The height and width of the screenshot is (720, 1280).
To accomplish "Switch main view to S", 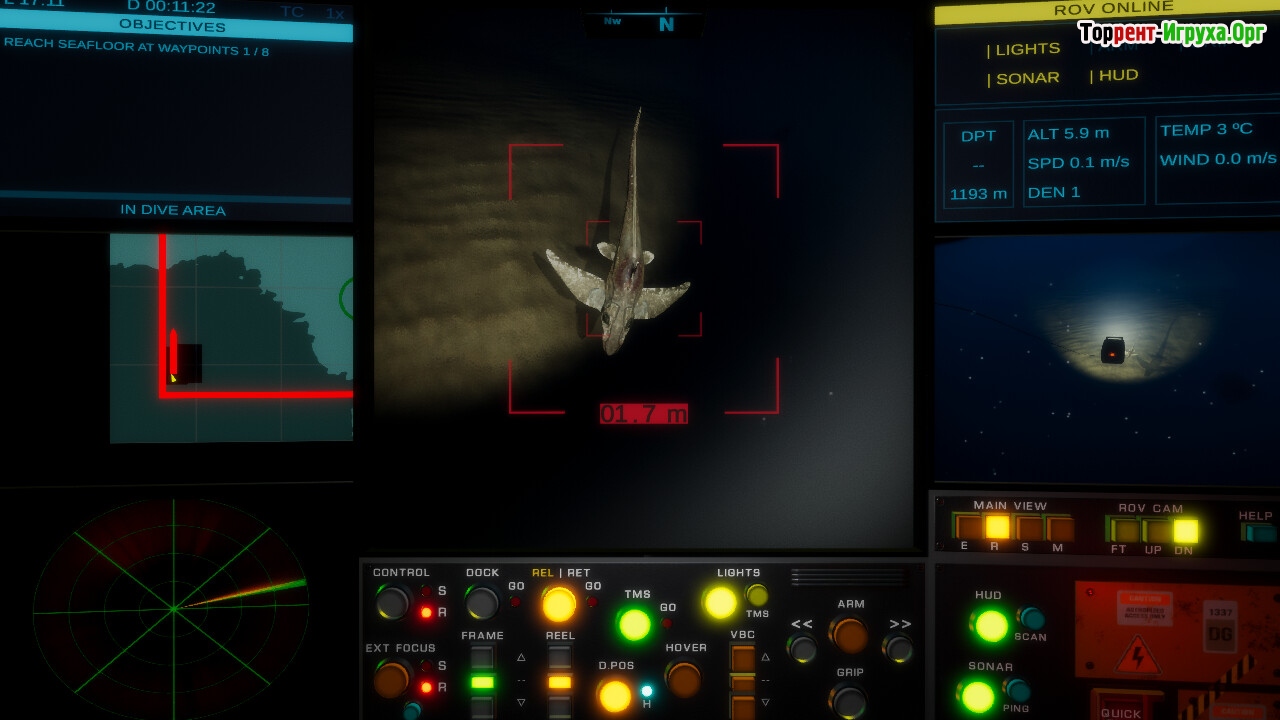I will coord(1028,528).
